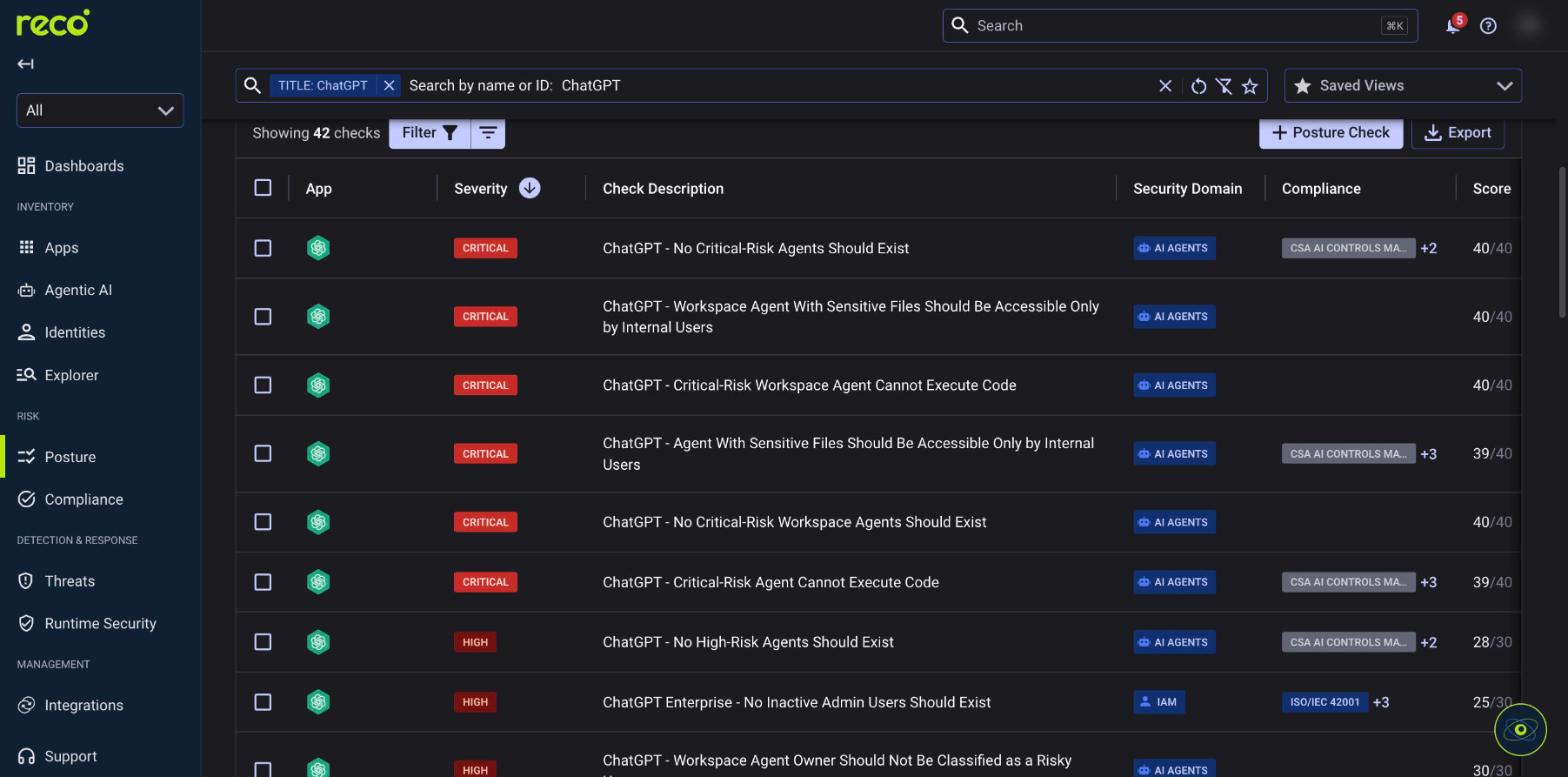Open Integrations in the sidebar
The width and height of the screenshot is (1568, 777).
pyautogui.click(x=84, y=705)
